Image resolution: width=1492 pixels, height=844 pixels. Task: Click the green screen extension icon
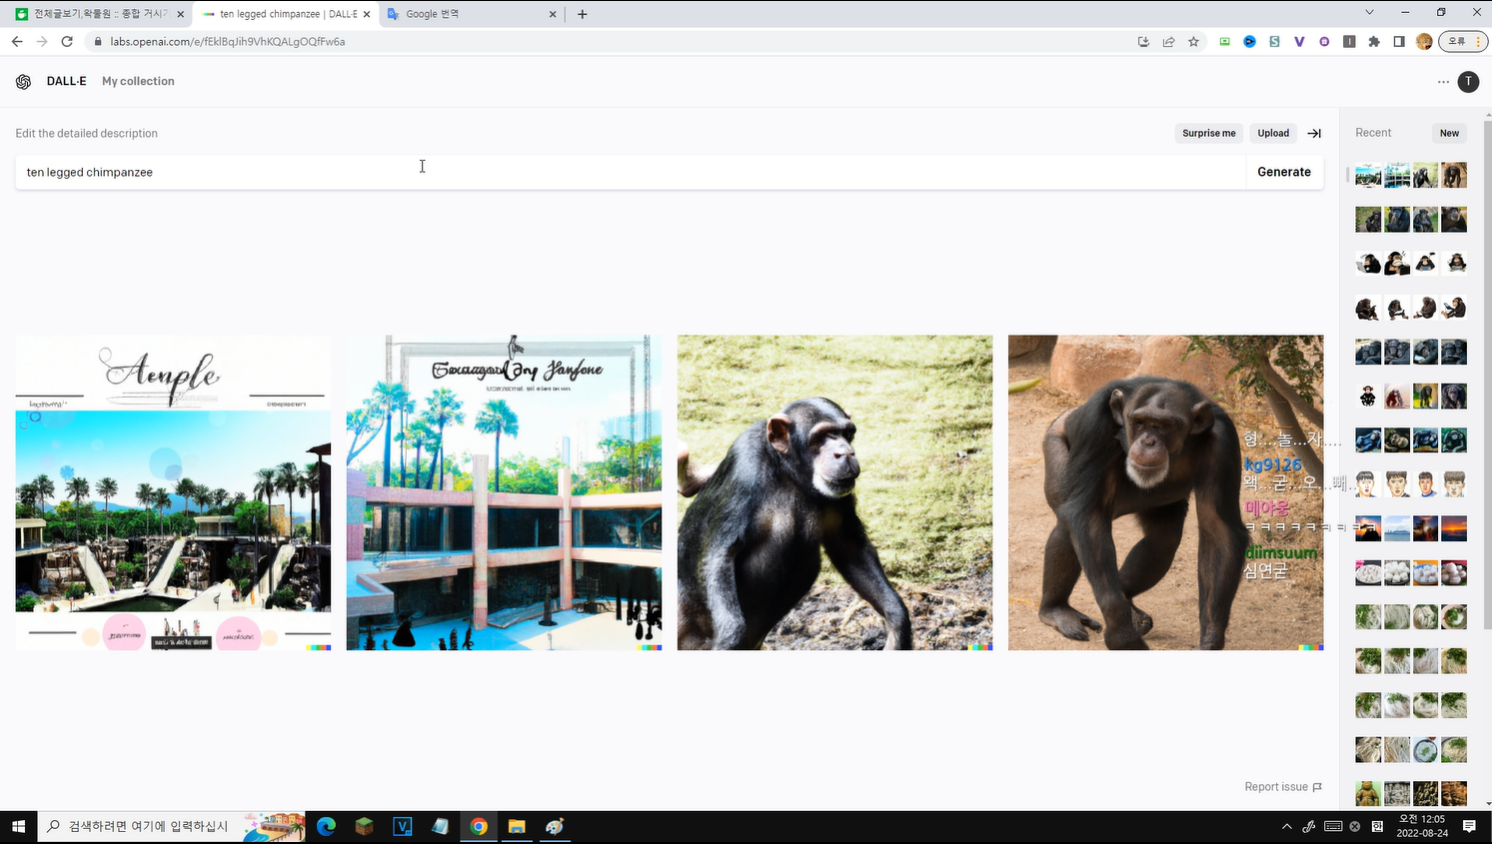[1224, 42]
